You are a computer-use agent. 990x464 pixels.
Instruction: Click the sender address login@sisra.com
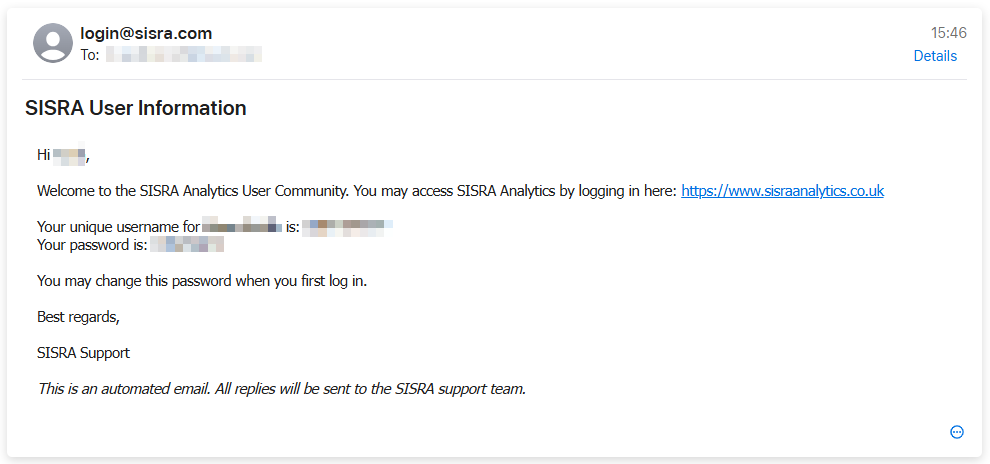(x=146, y=34)
